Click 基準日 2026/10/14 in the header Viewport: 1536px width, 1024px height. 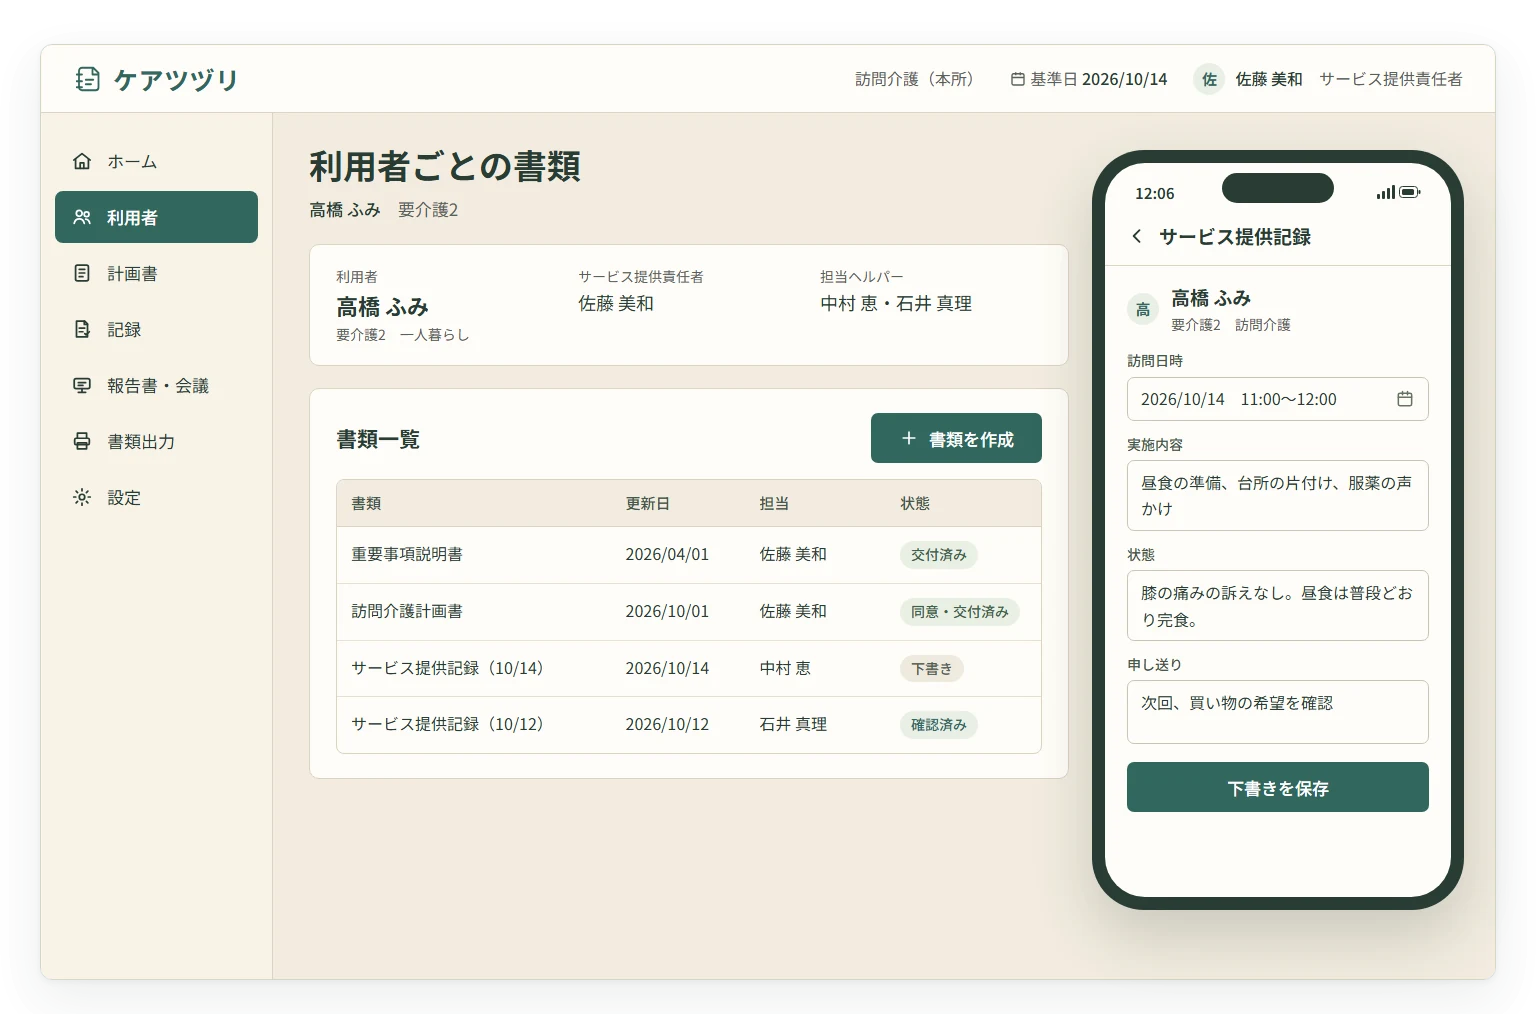point(1088,79)
